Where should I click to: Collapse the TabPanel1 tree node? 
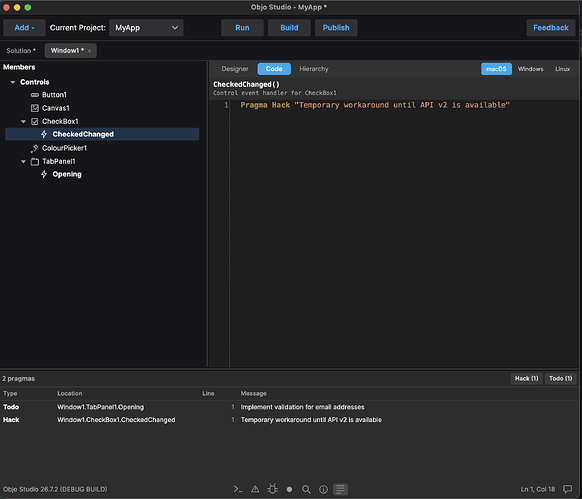pos(23,162)
